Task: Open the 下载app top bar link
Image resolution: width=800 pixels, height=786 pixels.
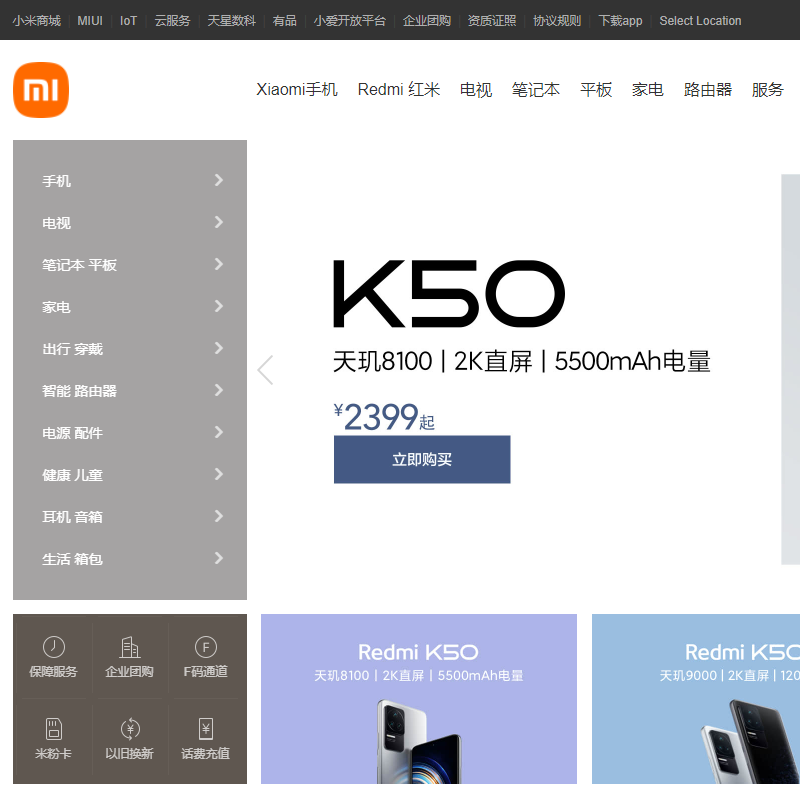Action: [620, 21]
